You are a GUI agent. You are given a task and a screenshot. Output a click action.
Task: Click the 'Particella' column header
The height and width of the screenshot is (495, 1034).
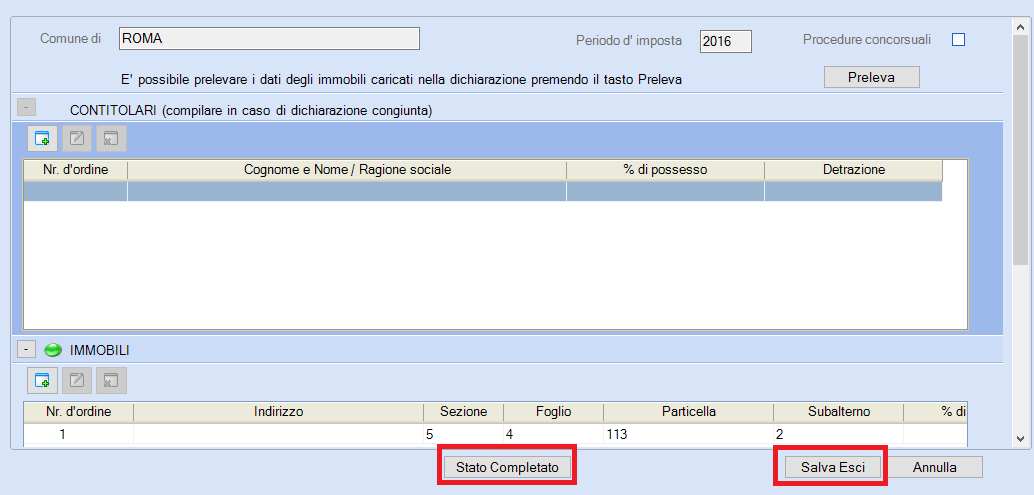pos(688,412)
